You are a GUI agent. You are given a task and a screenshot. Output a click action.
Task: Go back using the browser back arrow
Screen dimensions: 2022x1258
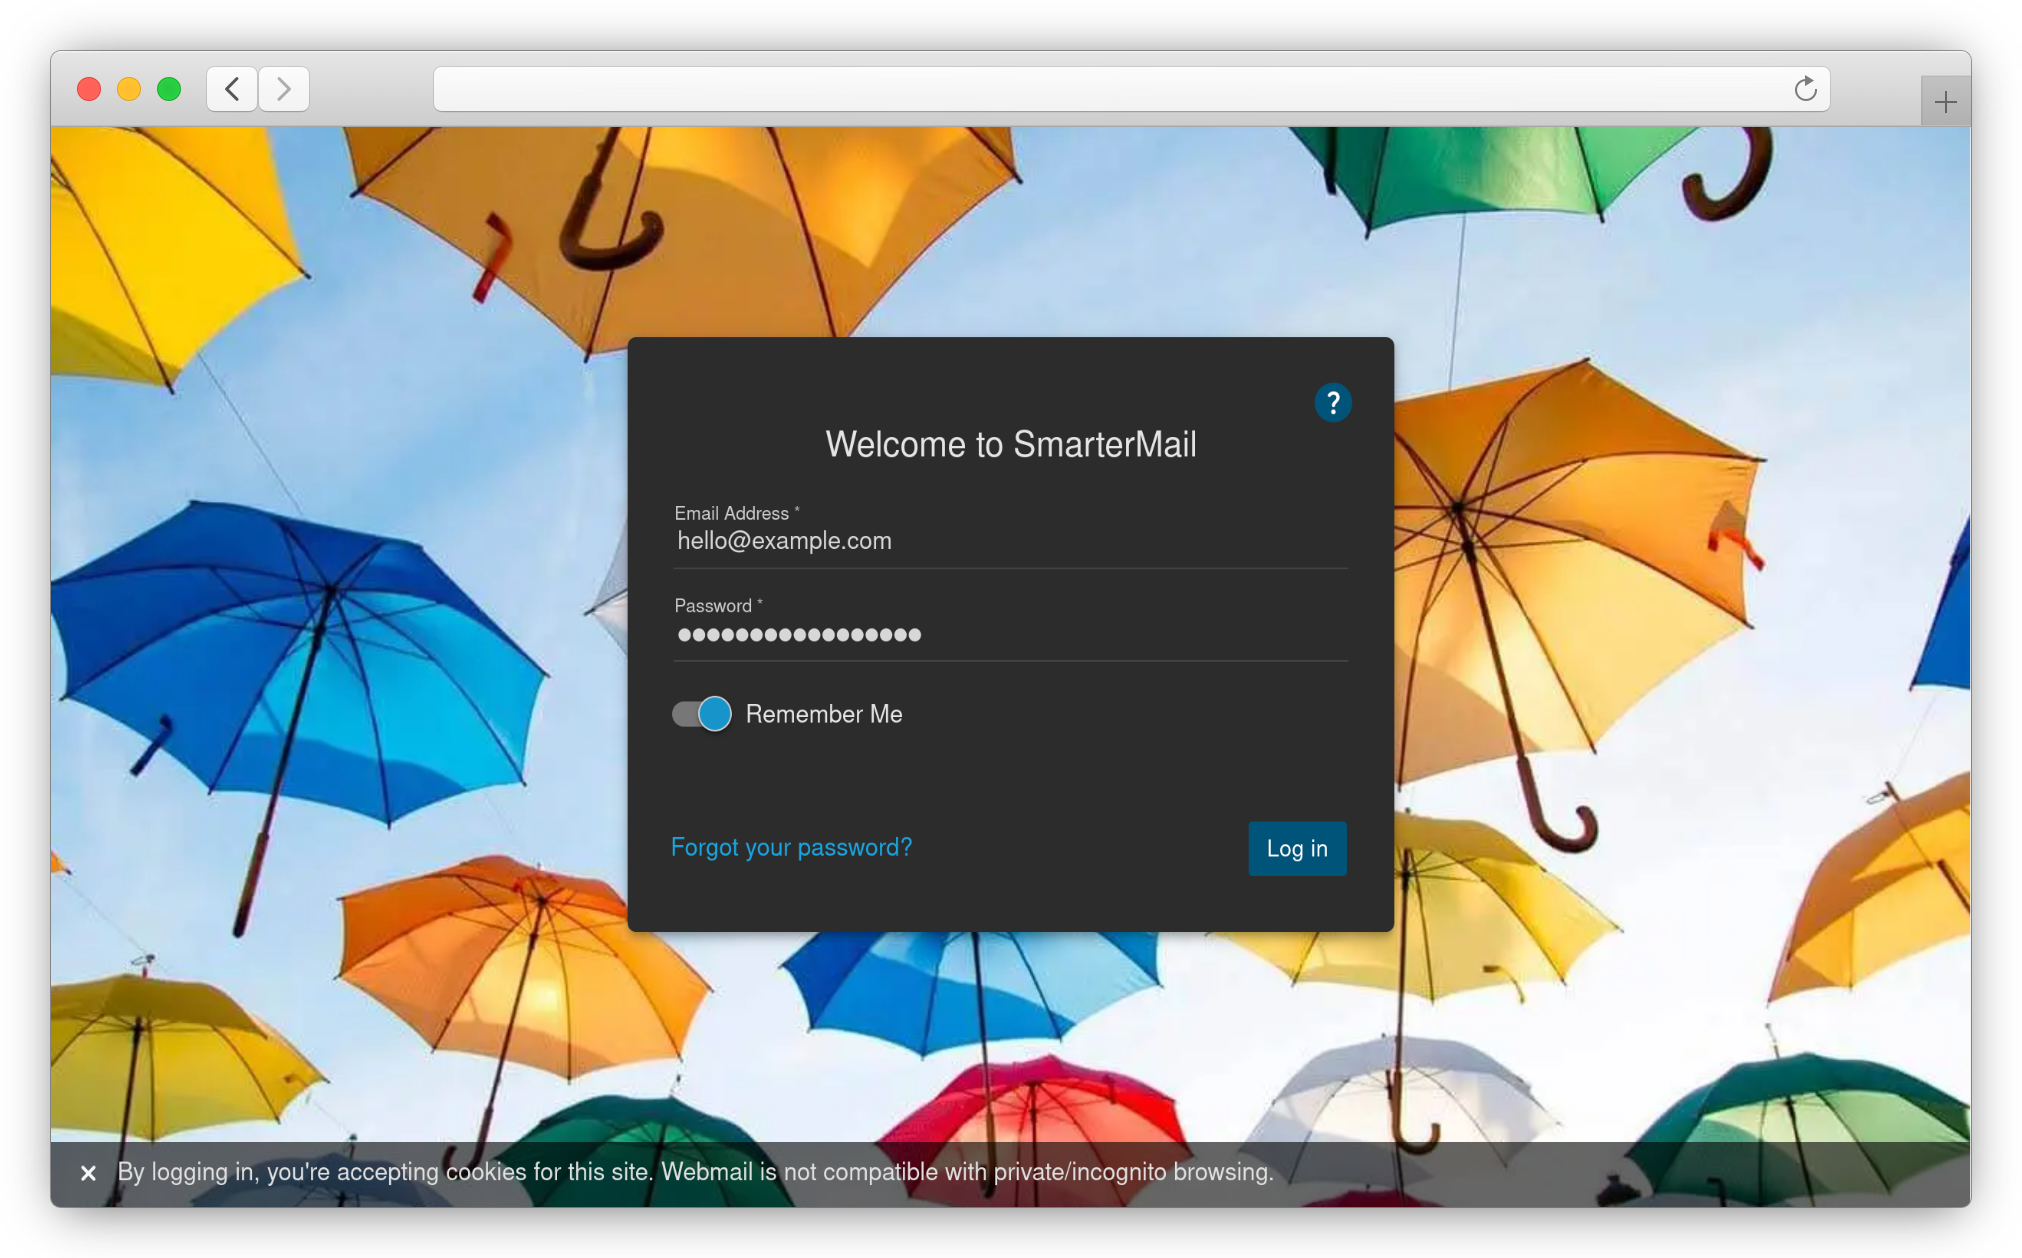click(232, 89)
